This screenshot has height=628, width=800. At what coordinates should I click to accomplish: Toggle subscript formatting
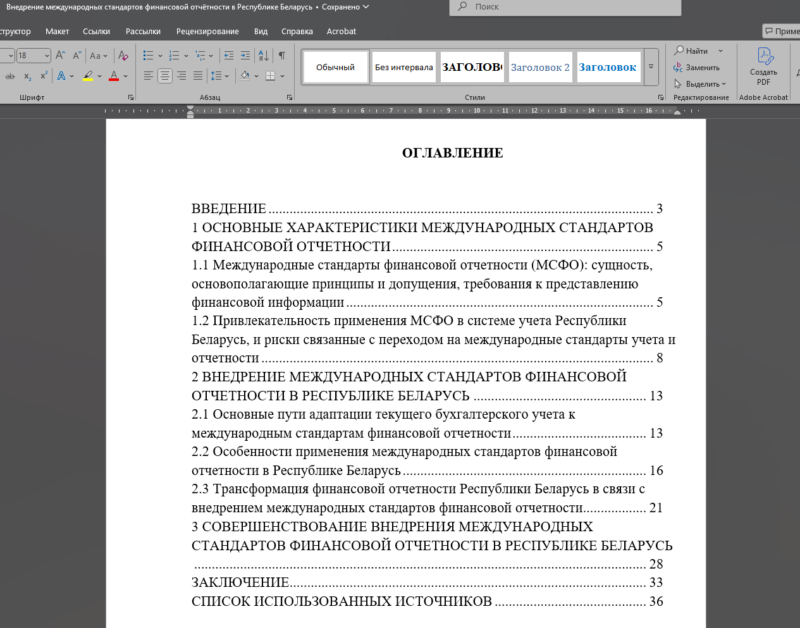click(28, 76)
